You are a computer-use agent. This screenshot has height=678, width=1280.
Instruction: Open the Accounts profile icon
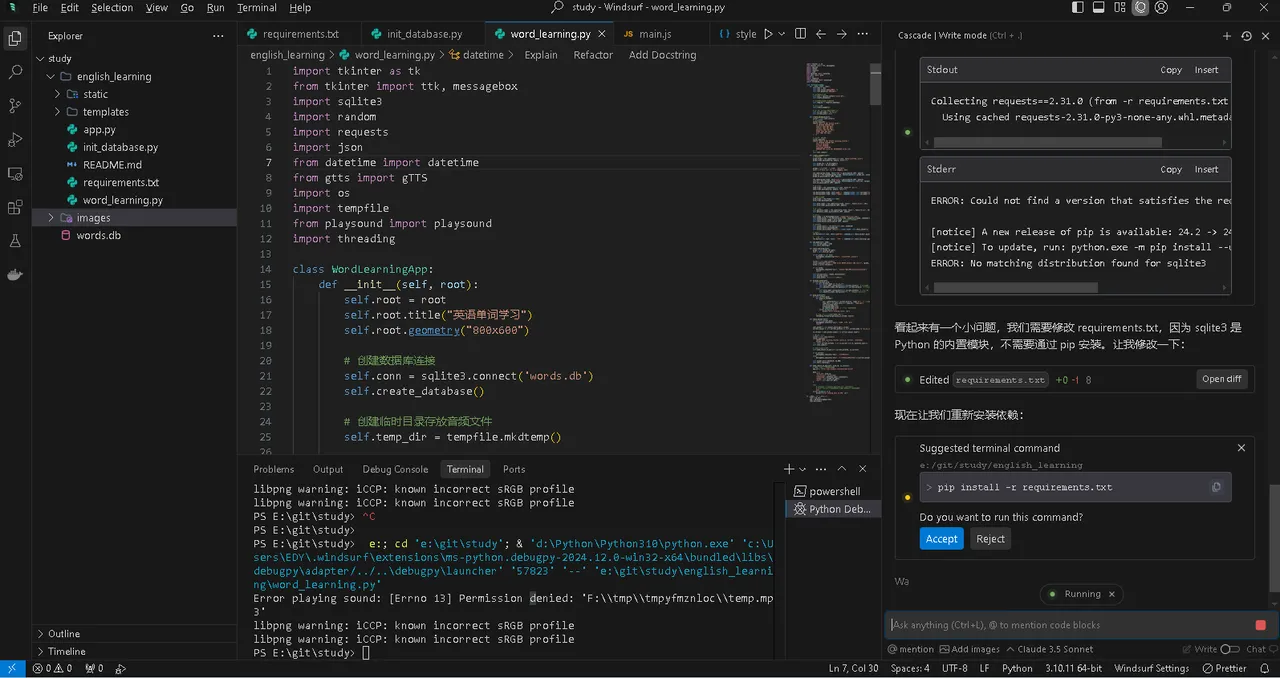[x=1161, y=8]
